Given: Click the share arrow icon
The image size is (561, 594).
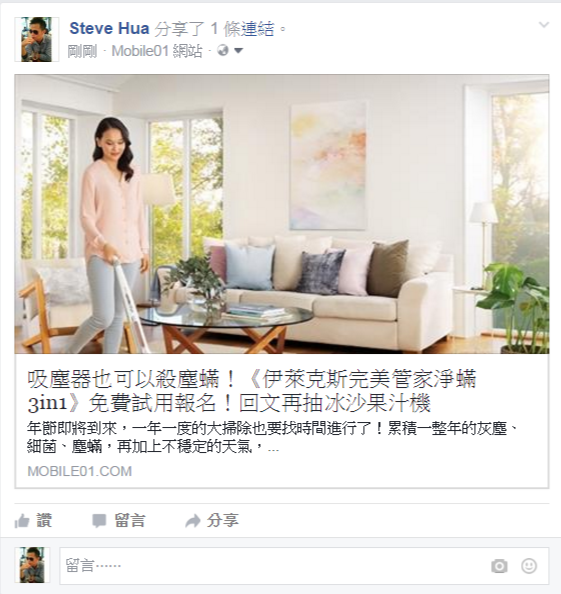Looking at the screenshot, I should [192, 521].
